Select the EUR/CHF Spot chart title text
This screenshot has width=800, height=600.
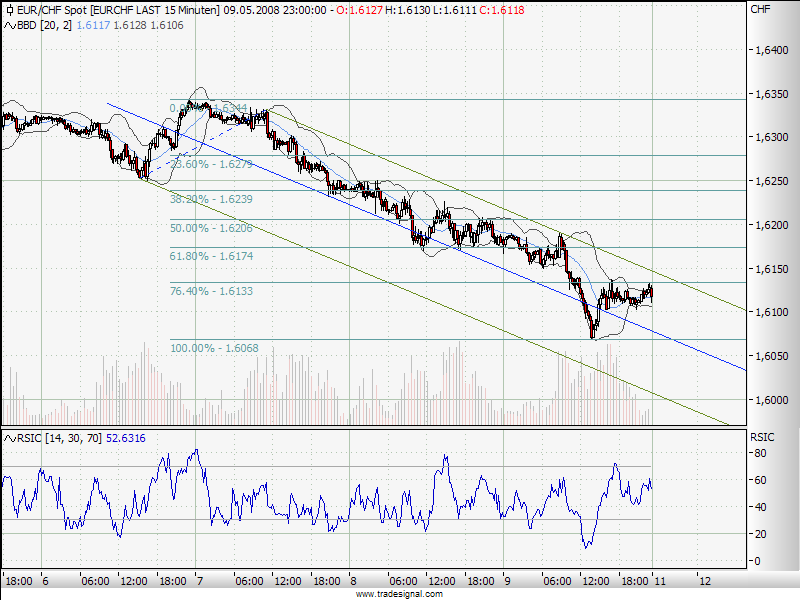click(53, 10)
